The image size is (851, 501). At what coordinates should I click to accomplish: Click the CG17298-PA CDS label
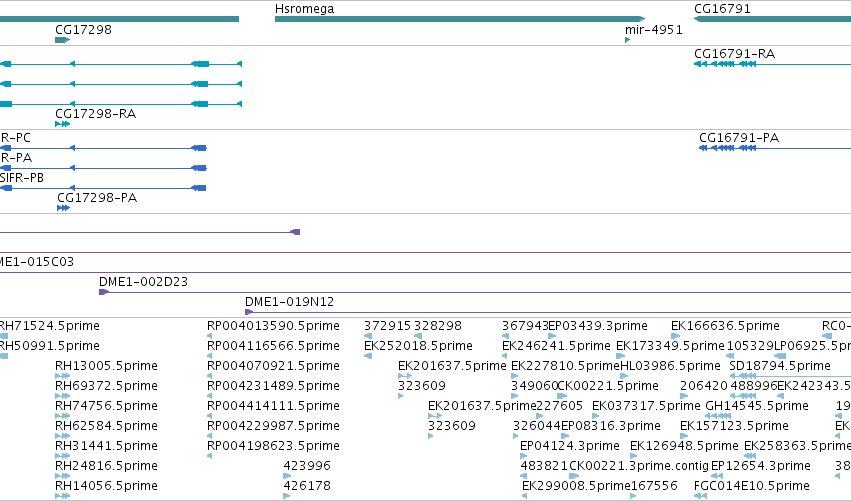pyautogui.click(x=97, y=198)
